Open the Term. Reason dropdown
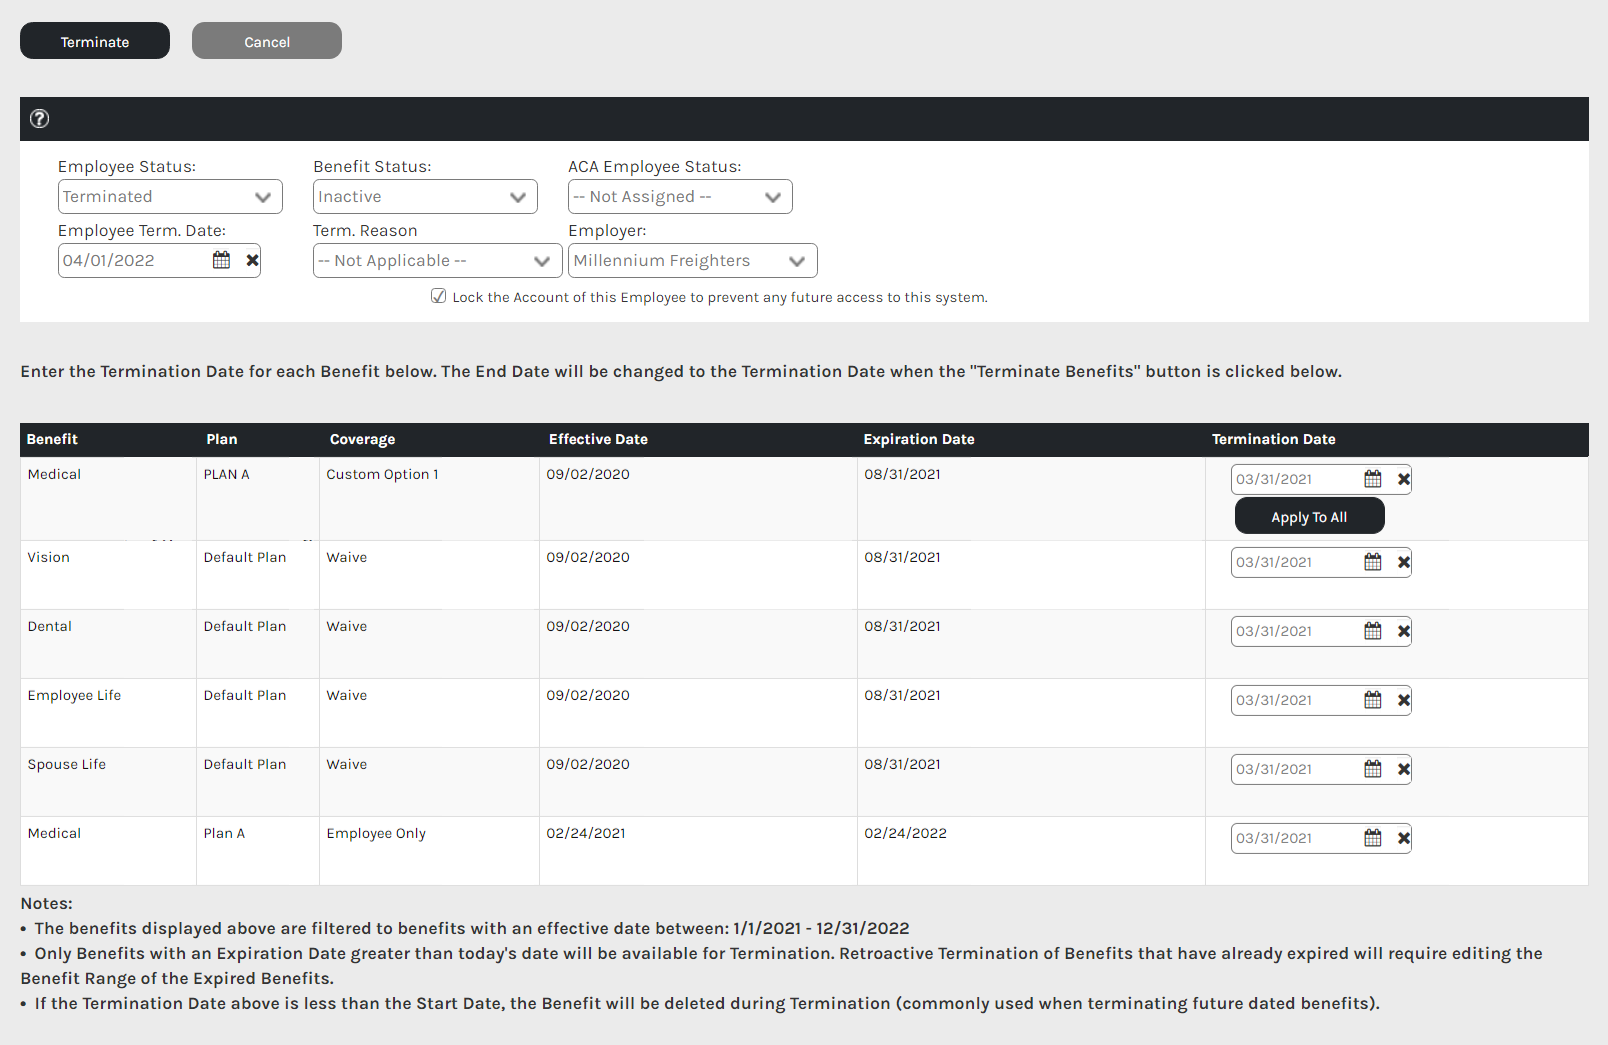 437,261
